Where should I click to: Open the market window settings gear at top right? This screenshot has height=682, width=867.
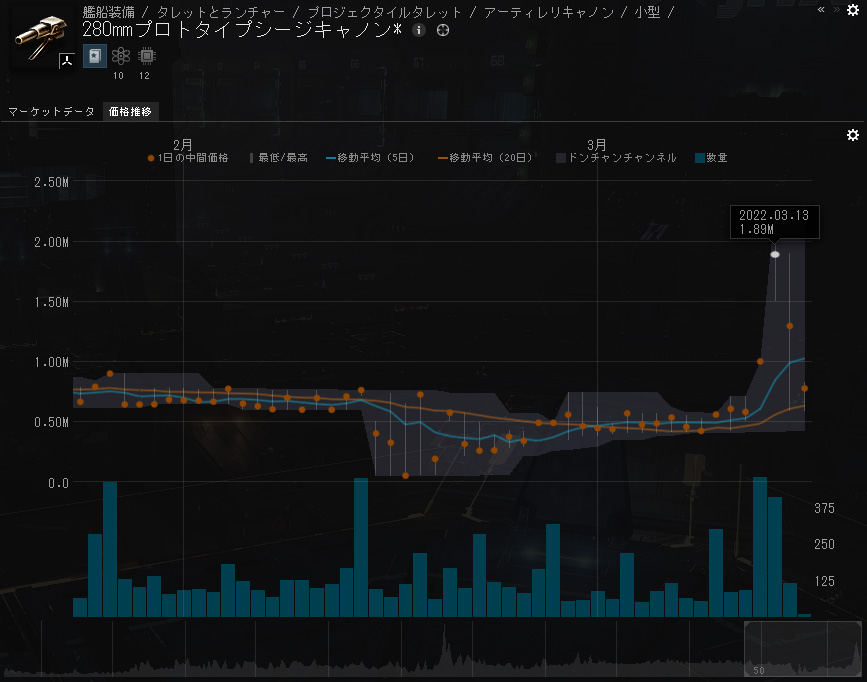(x=853, y=10)
